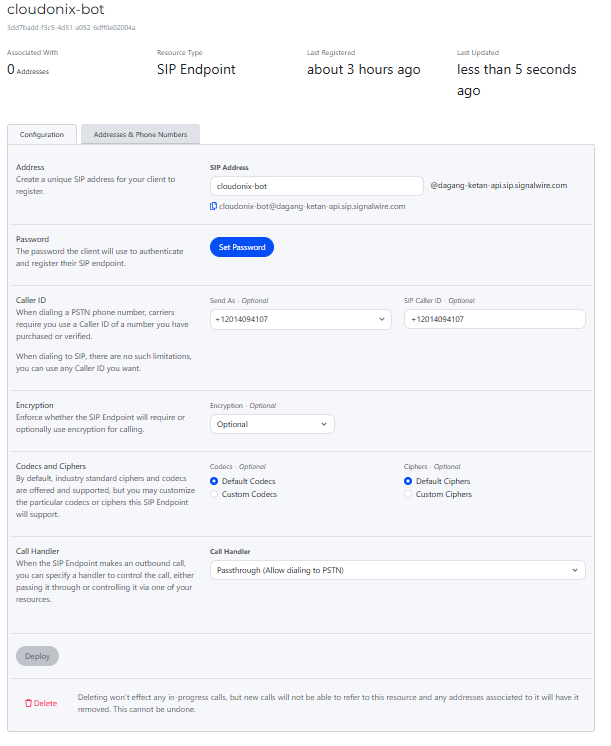Select the Custom Codecs radio button
611x746 pixels.
214,494
